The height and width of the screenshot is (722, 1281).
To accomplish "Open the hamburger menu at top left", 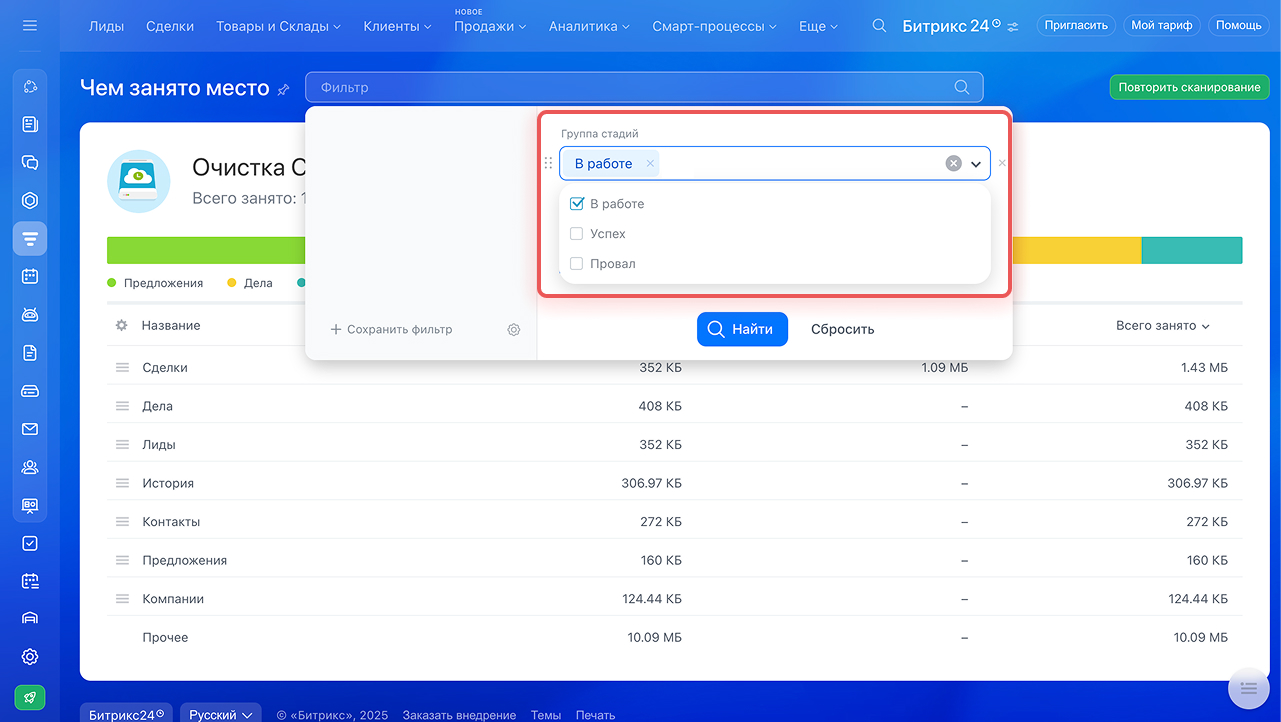I will coord(29,25).
